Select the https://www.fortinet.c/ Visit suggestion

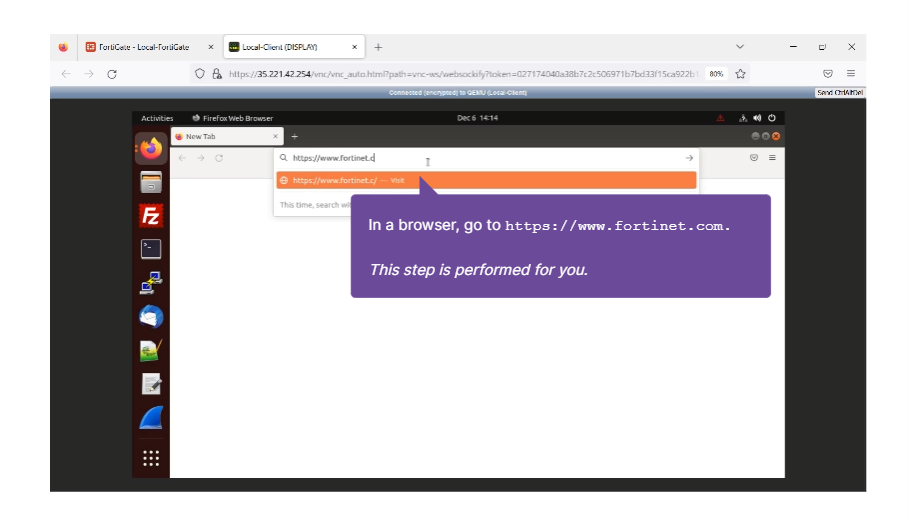tap(486, 181)
